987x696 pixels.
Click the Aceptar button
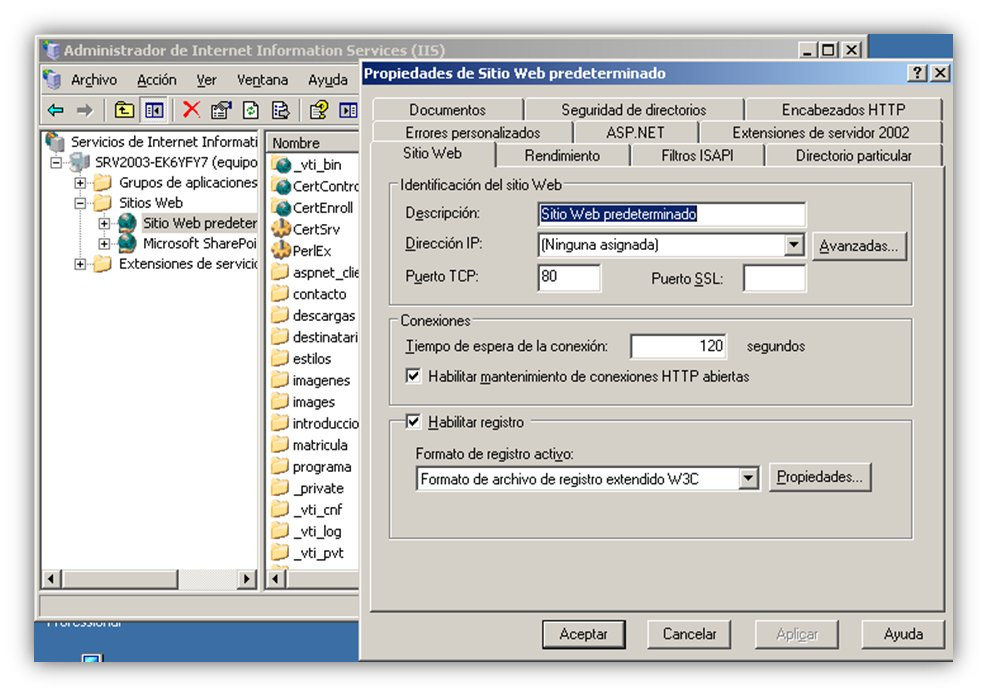584,634
